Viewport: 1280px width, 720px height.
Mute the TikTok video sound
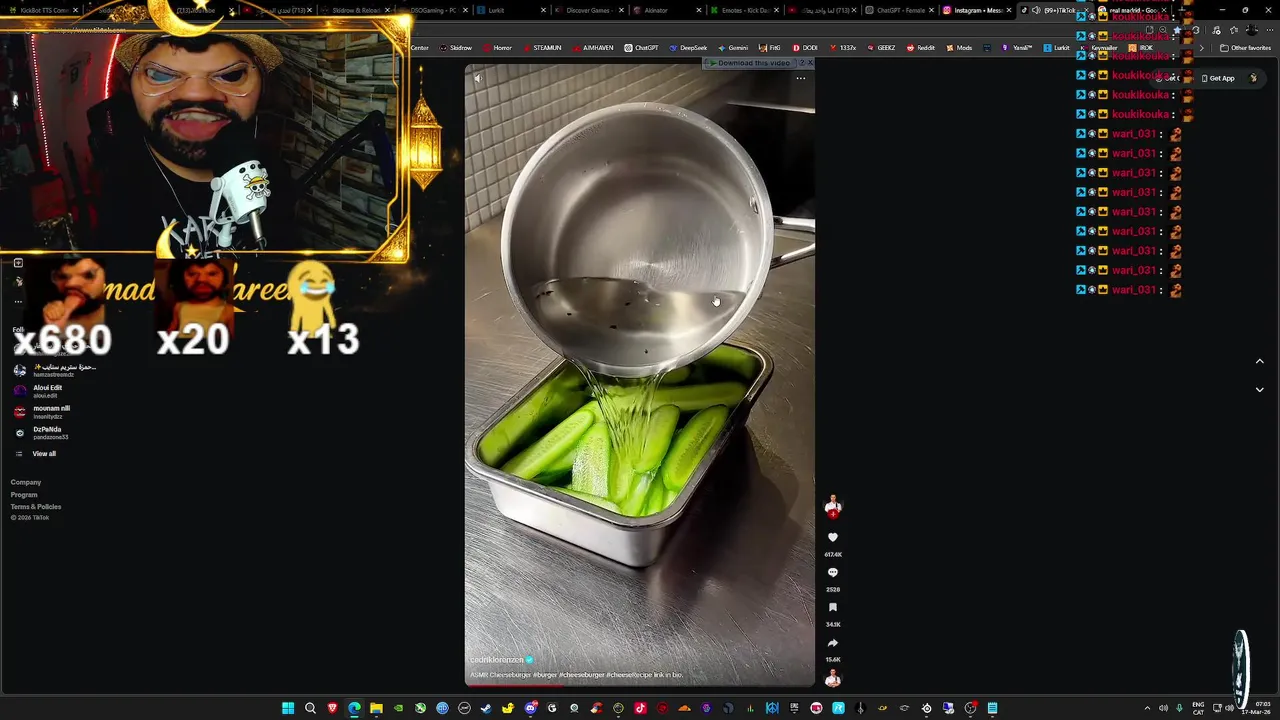pos(478,78)
